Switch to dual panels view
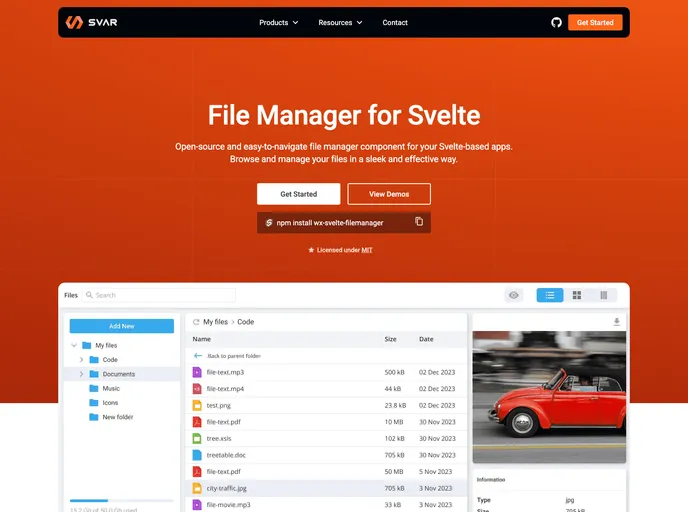The image size is (688, 512). pos(604,295)
